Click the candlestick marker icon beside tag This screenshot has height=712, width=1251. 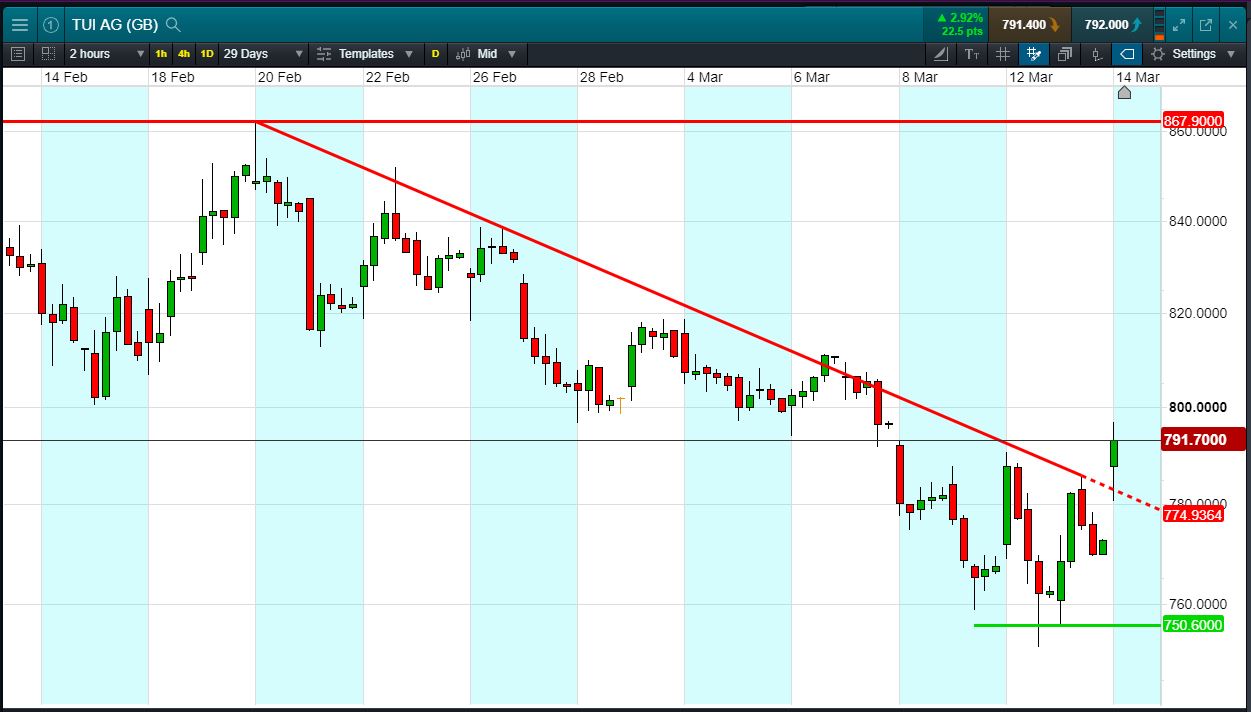(1096, 54)
